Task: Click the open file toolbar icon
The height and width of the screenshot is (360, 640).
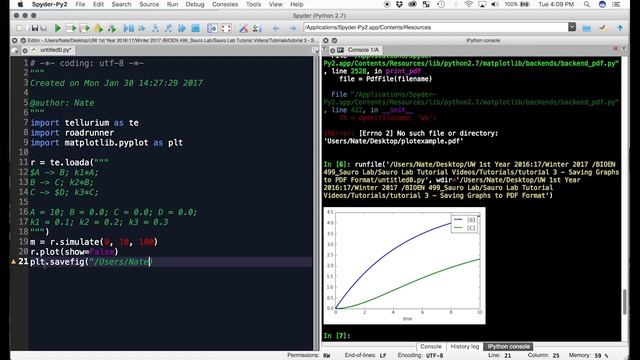Action: [x=28, y=28]
